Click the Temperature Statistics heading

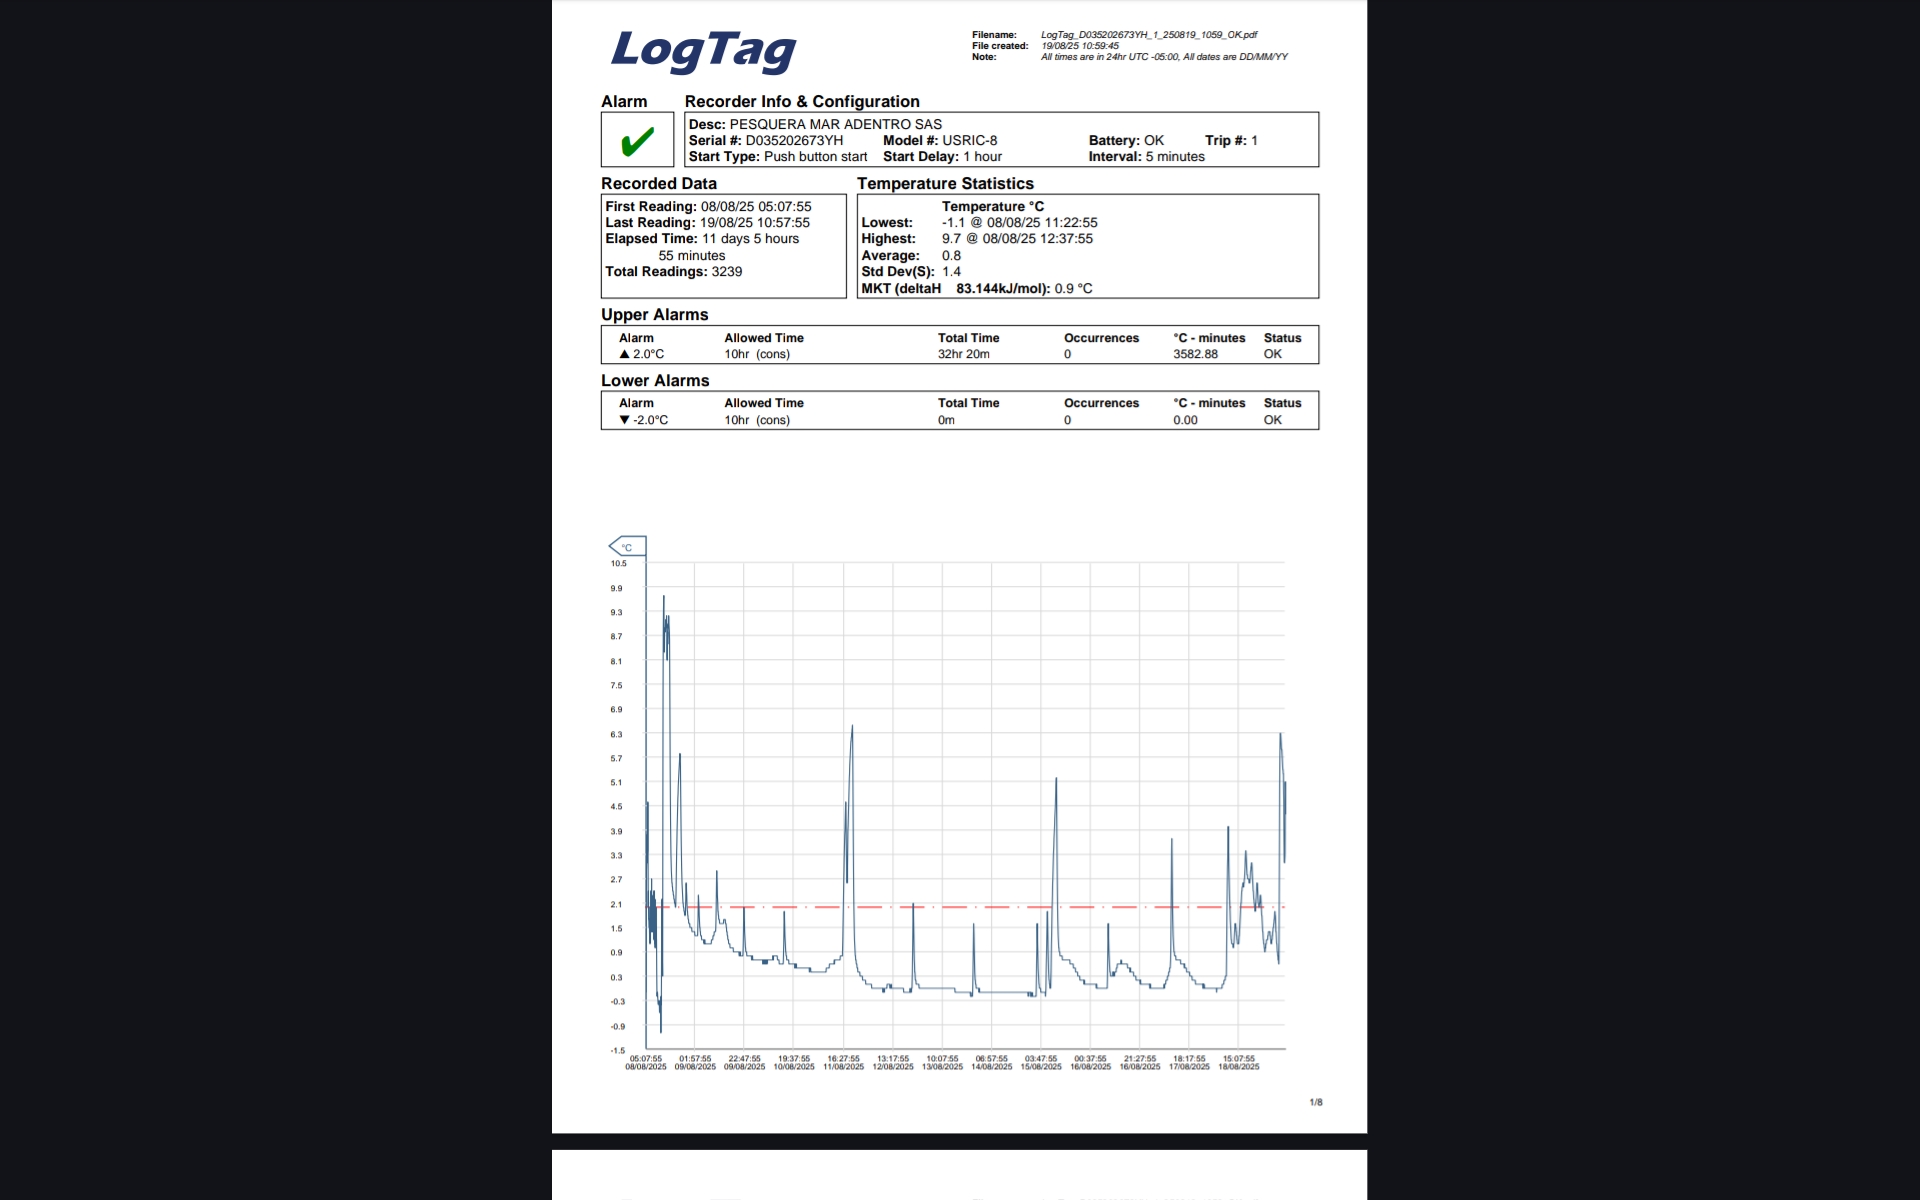tap(945, 184)
